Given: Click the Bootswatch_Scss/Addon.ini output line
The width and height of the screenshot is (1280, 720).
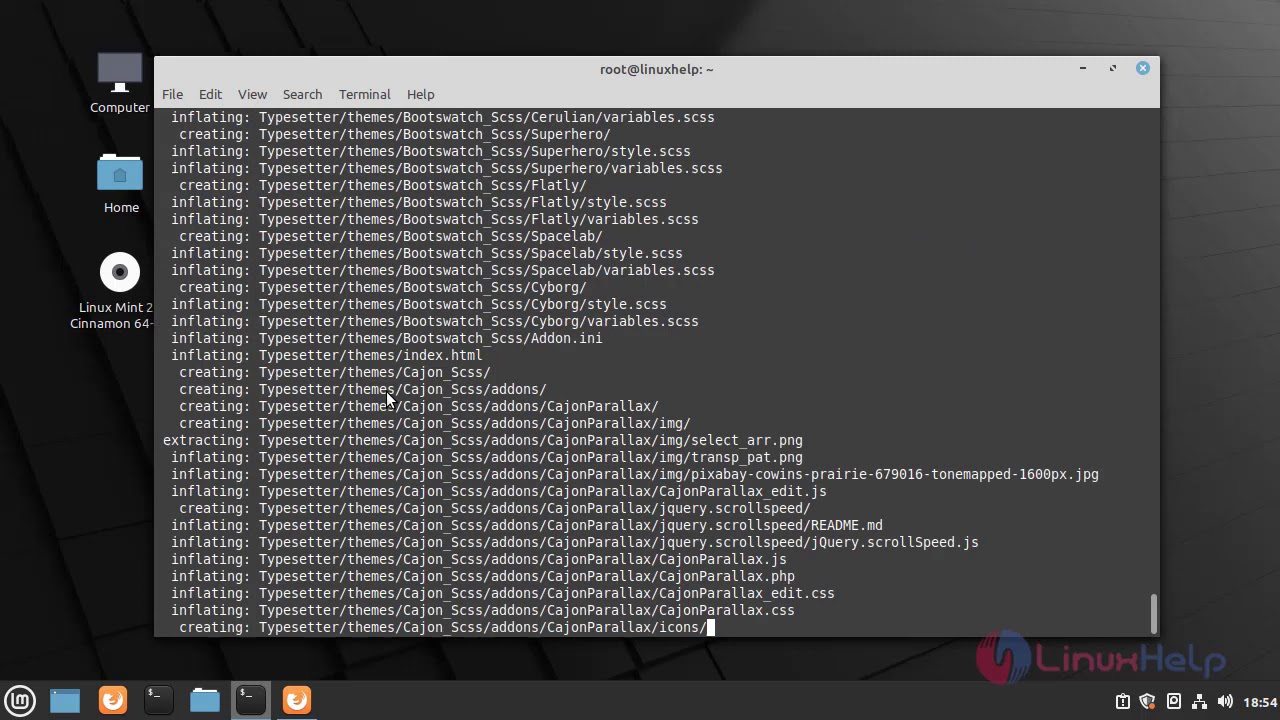Looking at the screenshot, I should click(x=387, y=338).
